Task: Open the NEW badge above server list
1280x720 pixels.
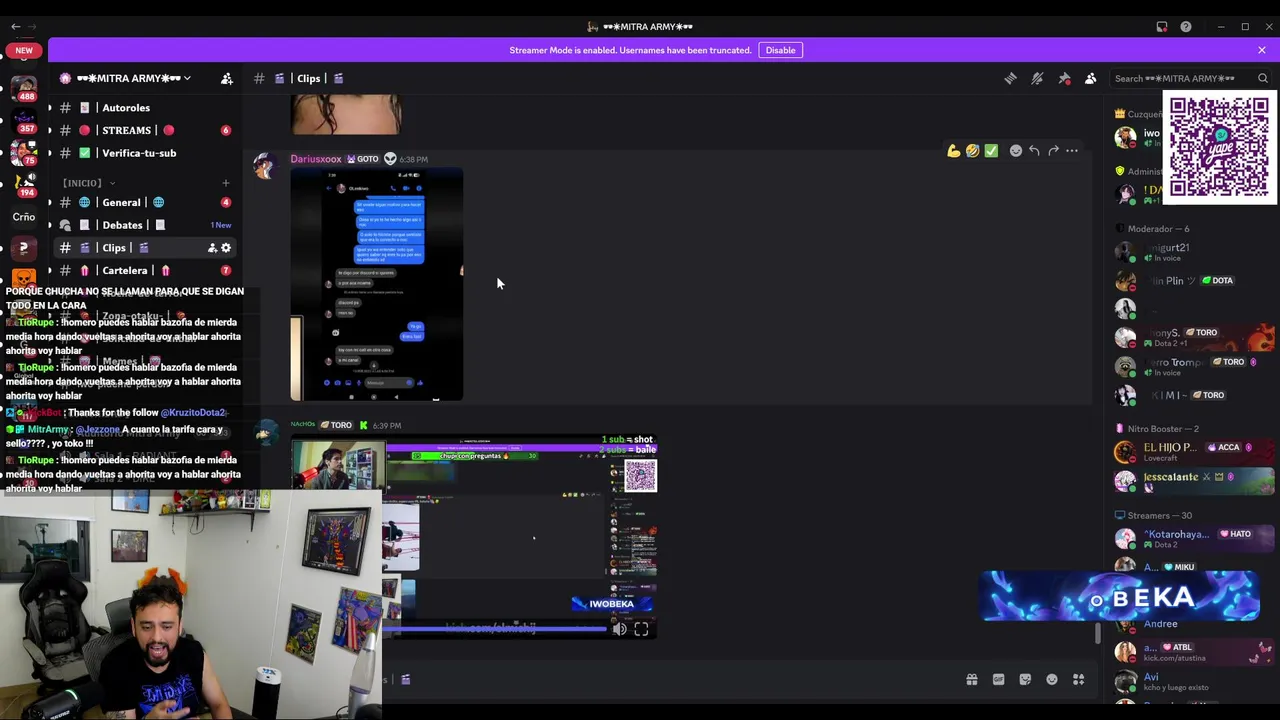Action: (x=24, y=50)
